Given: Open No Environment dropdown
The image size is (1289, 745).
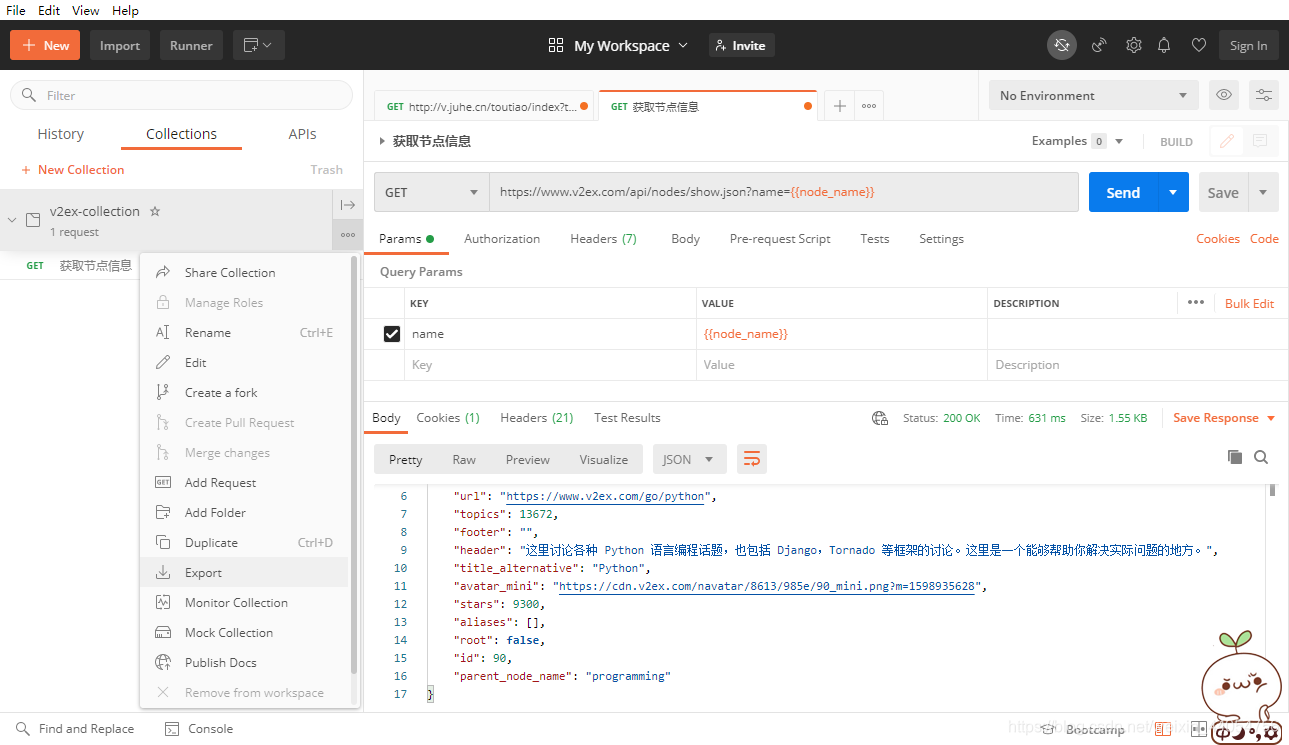Looking at the screenshot, I should click(x=1093, y=96).
